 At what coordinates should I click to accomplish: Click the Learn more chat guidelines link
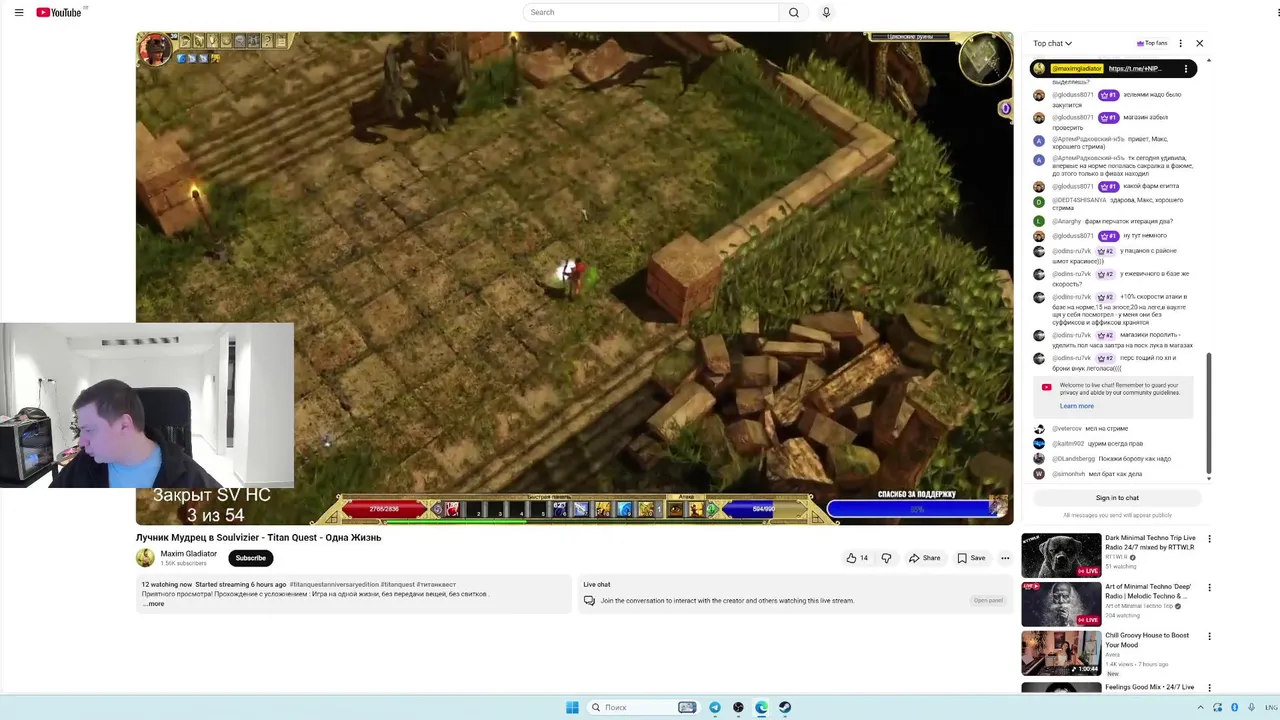coord(1077,406)
